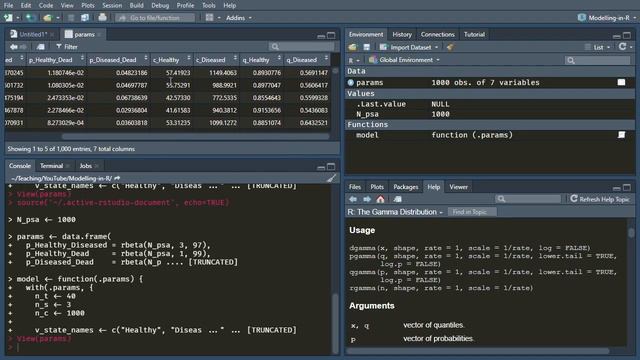The width and height of the screenshot is (640, 360).
Task: Open the File menu
Action: [x=8, y=5]
